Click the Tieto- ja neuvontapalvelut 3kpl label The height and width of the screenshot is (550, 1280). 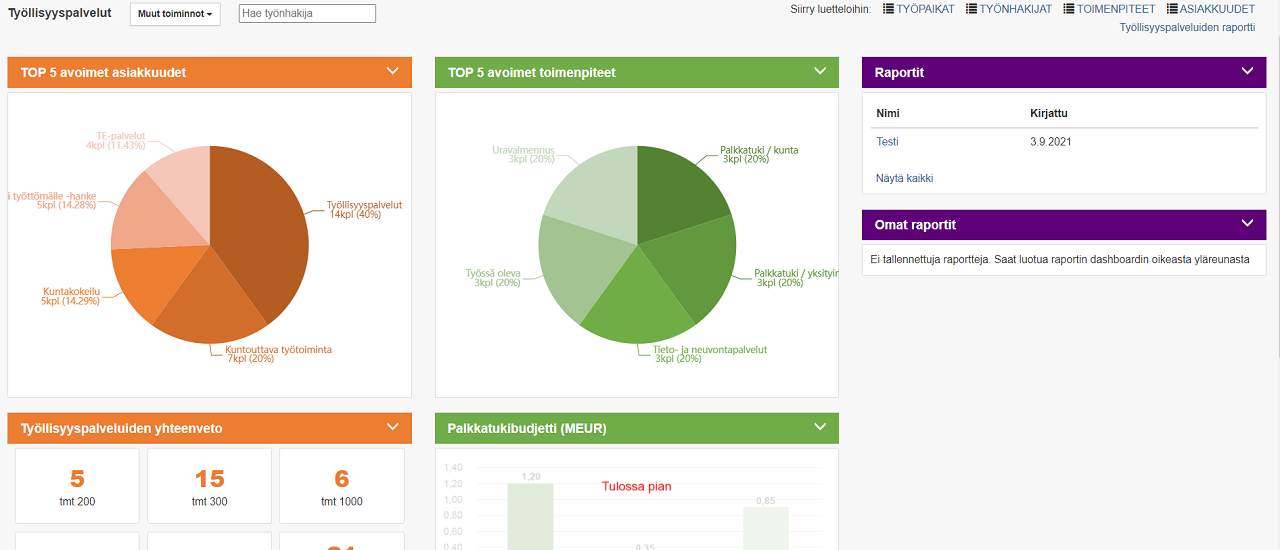click(711, 354)
